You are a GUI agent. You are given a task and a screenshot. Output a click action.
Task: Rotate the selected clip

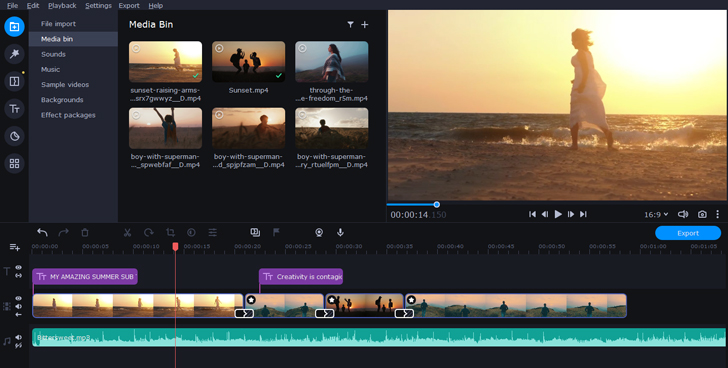tap(149, 232)
